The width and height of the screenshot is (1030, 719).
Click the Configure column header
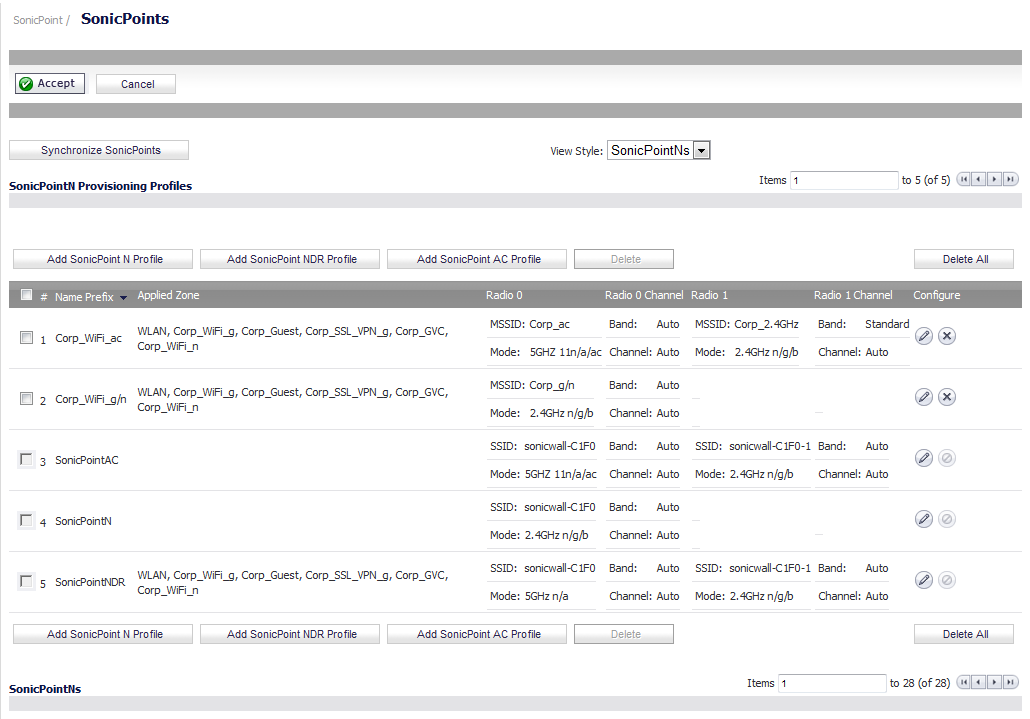936,295
